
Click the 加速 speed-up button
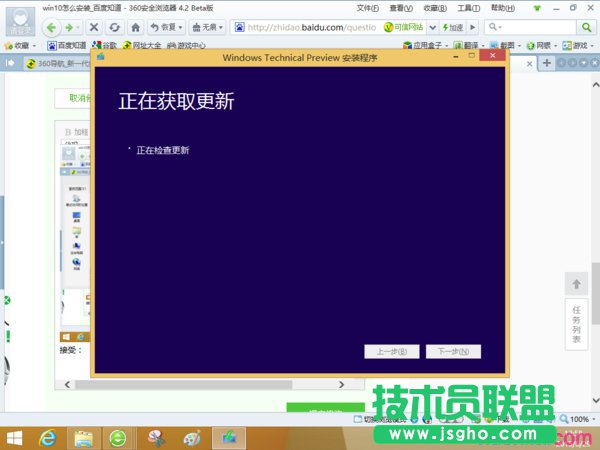pos(453,28)
